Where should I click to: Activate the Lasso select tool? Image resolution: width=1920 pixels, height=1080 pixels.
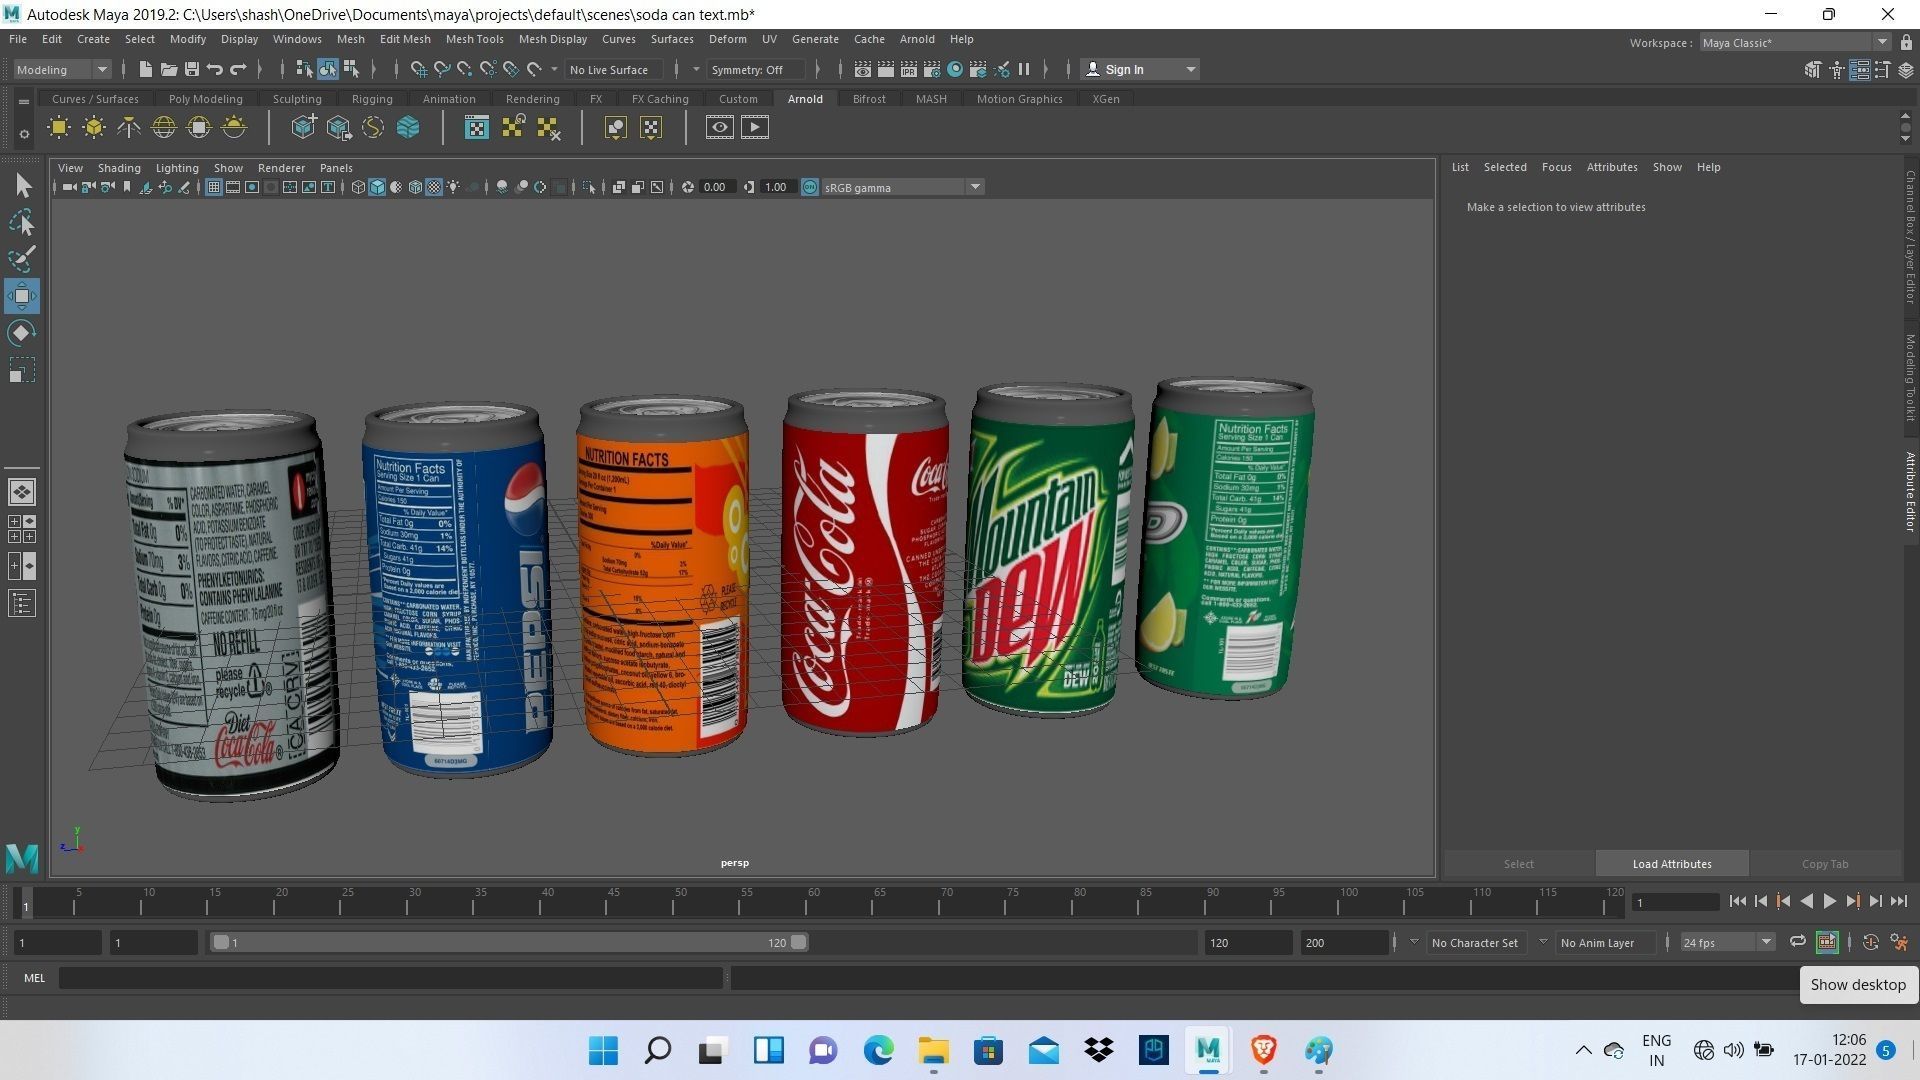click(22, 222)
